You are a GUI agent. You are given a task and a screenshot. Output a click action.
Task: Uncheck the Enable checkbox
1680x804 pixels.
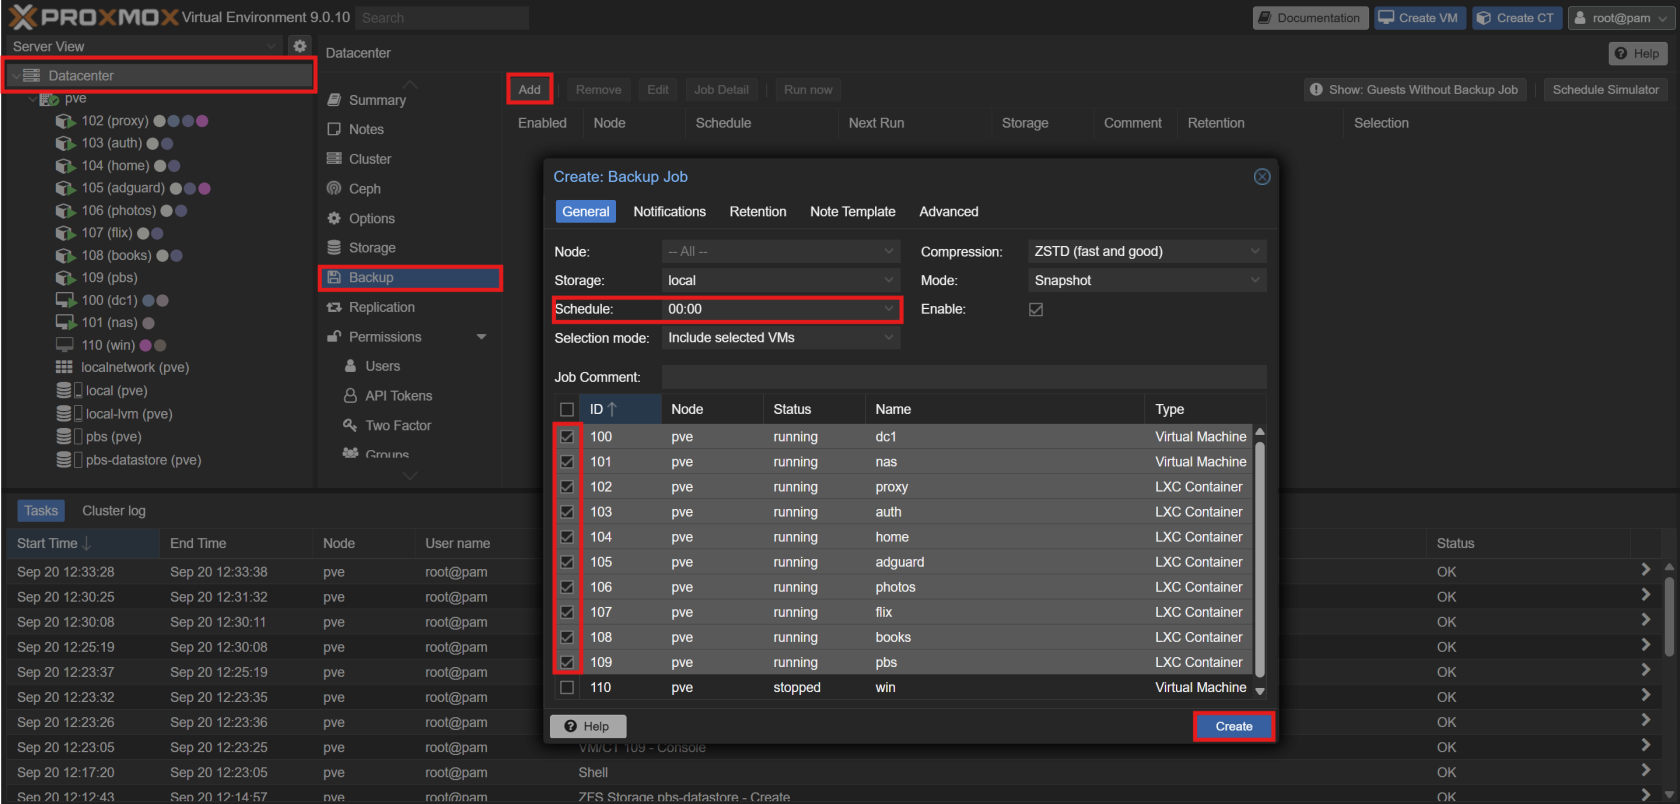click(x=1036, y=309)
